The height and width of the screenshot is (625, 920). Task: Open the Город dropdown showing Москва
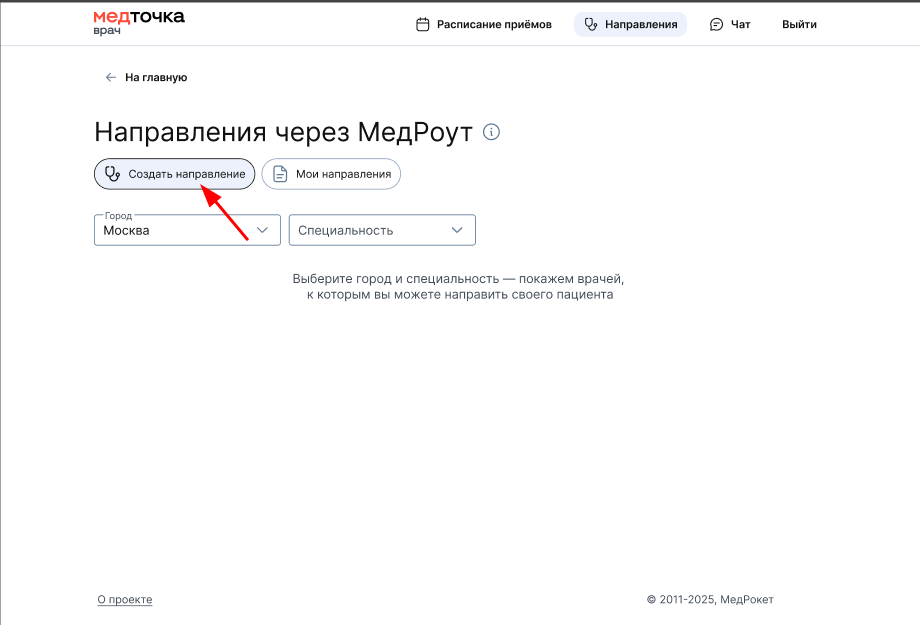(175, 230)
